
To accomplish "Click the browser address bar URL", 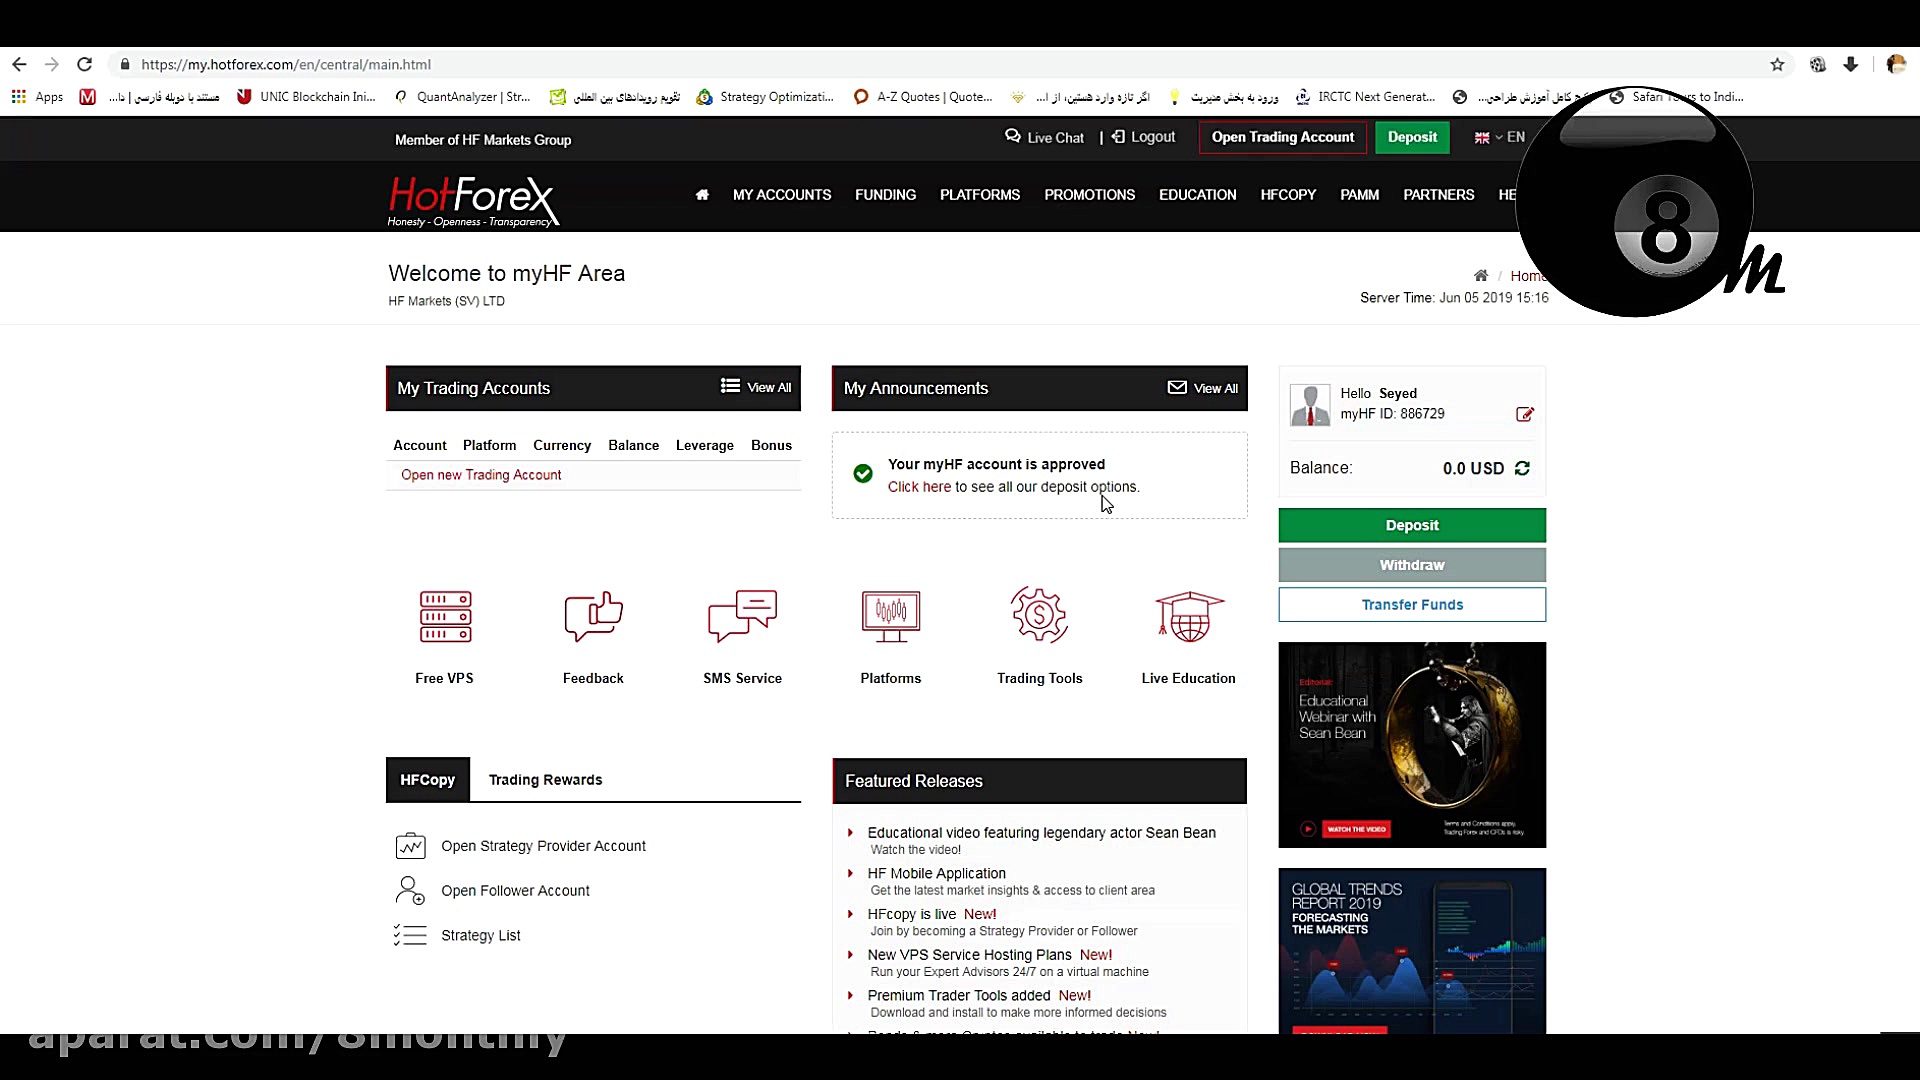I will [x=286, y=64].
